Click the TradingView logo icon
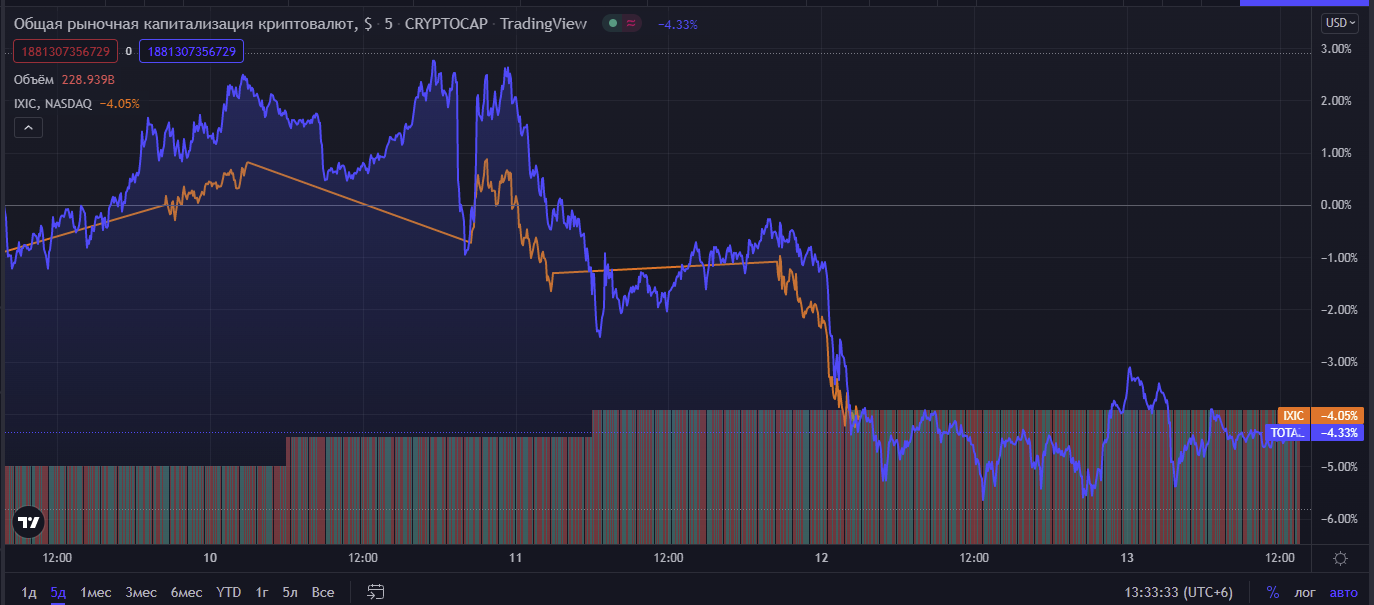The height and width of the screenshot is (605, 1374). point(30,522)
